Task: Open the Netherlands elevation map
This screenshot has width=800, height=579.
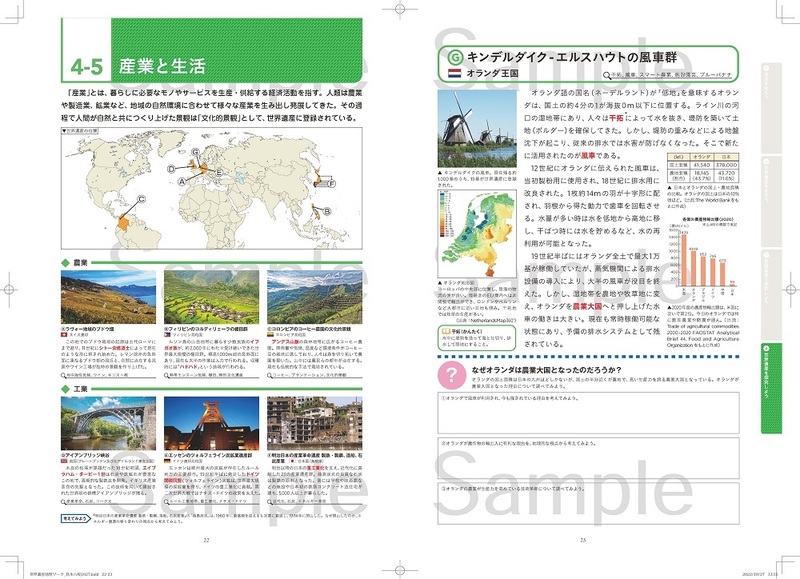Action: 477,234
